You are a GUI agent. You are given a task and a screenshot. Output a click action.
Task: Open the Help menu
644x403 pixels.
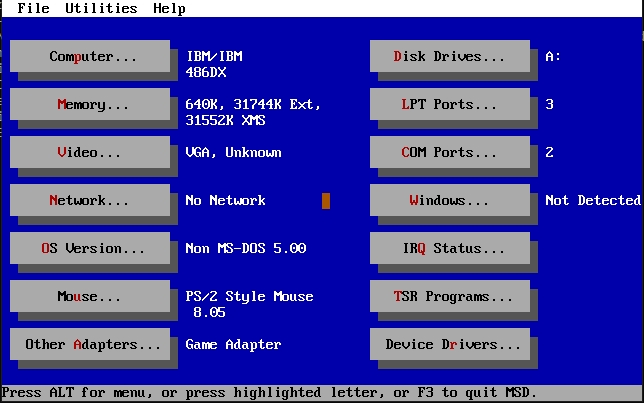coord(169,8)
